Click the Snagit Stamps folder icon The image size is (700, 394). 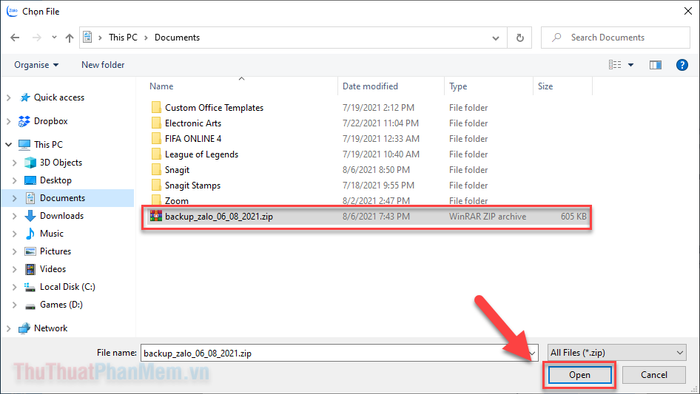pos(156,185)
